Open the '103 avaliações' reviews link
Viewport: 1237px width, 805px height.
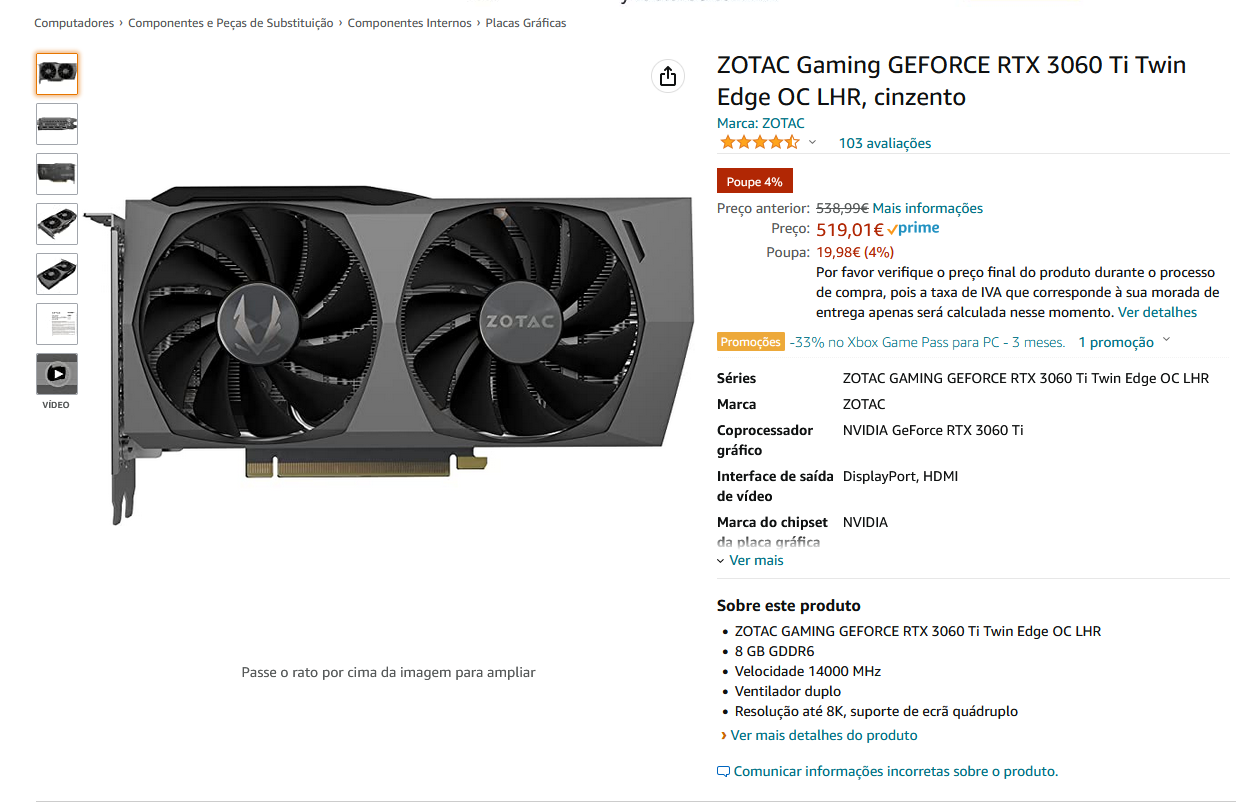[884, 143]
